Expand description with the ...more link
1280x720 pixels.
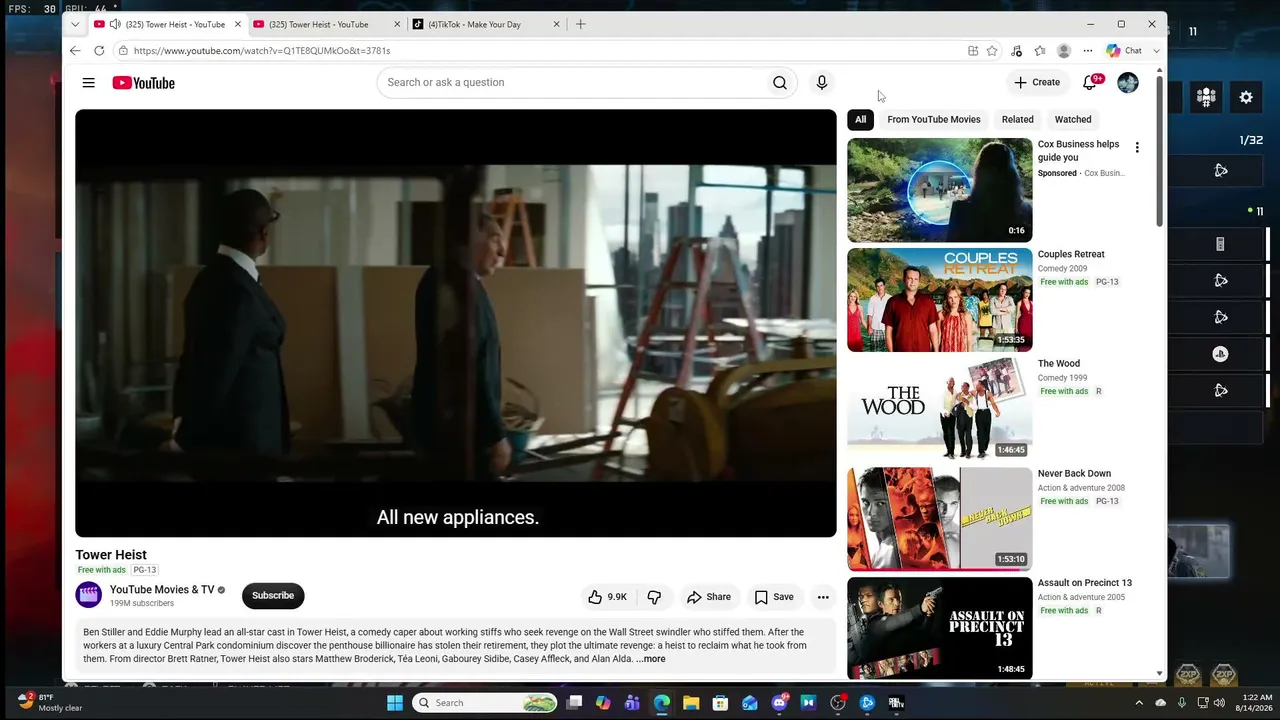tap(650, 659)
